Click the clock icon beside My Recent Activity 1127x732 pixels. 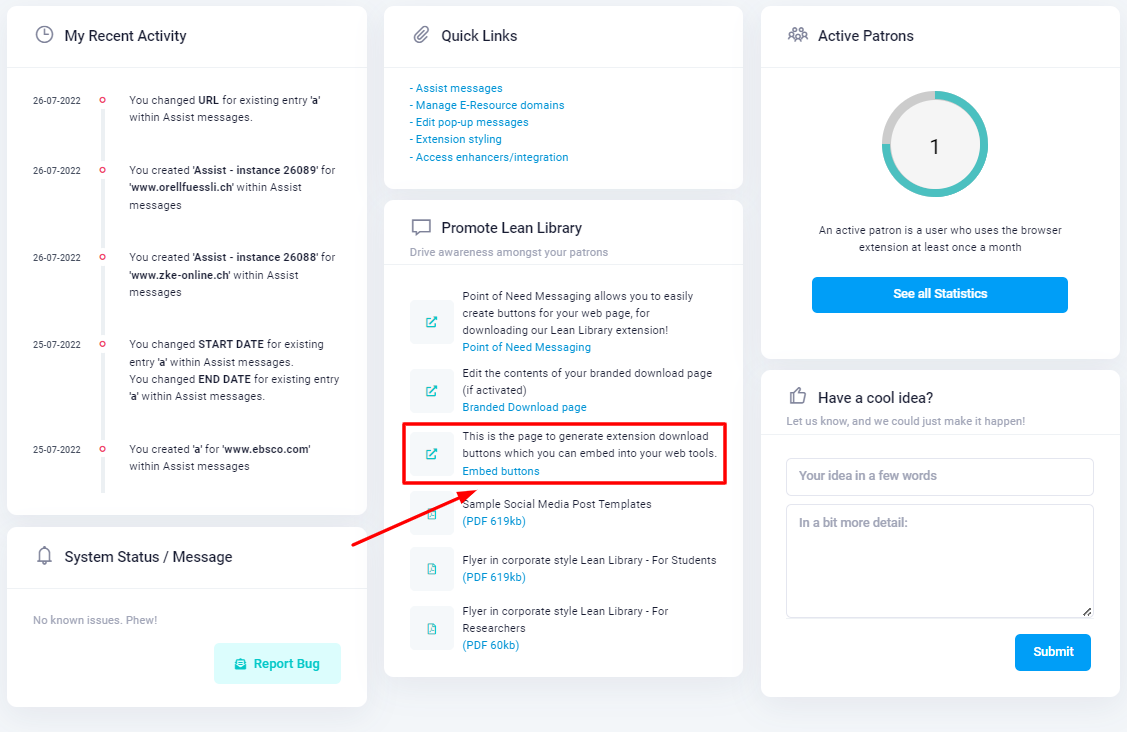click(x=43, y=35)
